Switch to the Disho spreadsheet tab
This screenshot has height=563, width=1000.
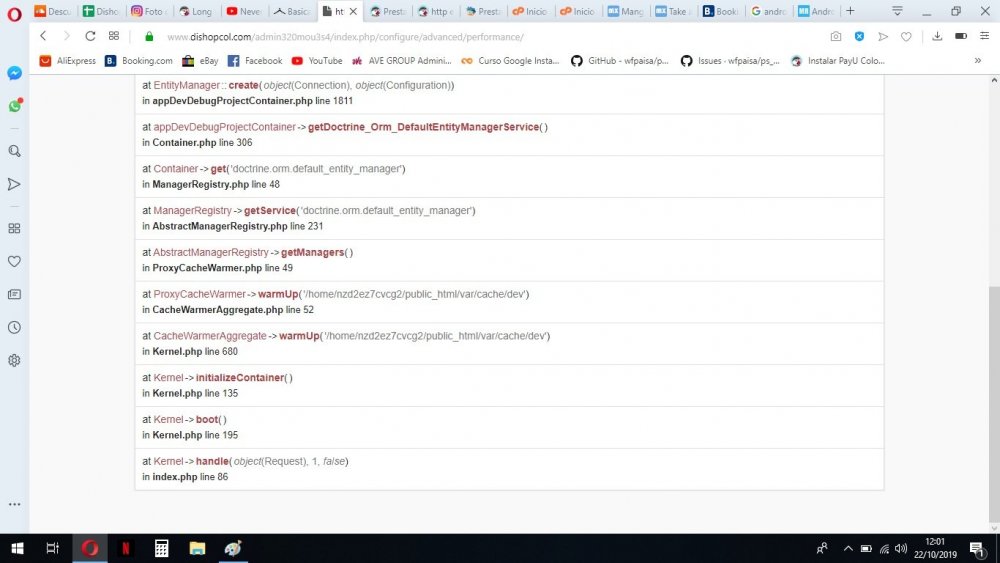(x=101, y=11)
